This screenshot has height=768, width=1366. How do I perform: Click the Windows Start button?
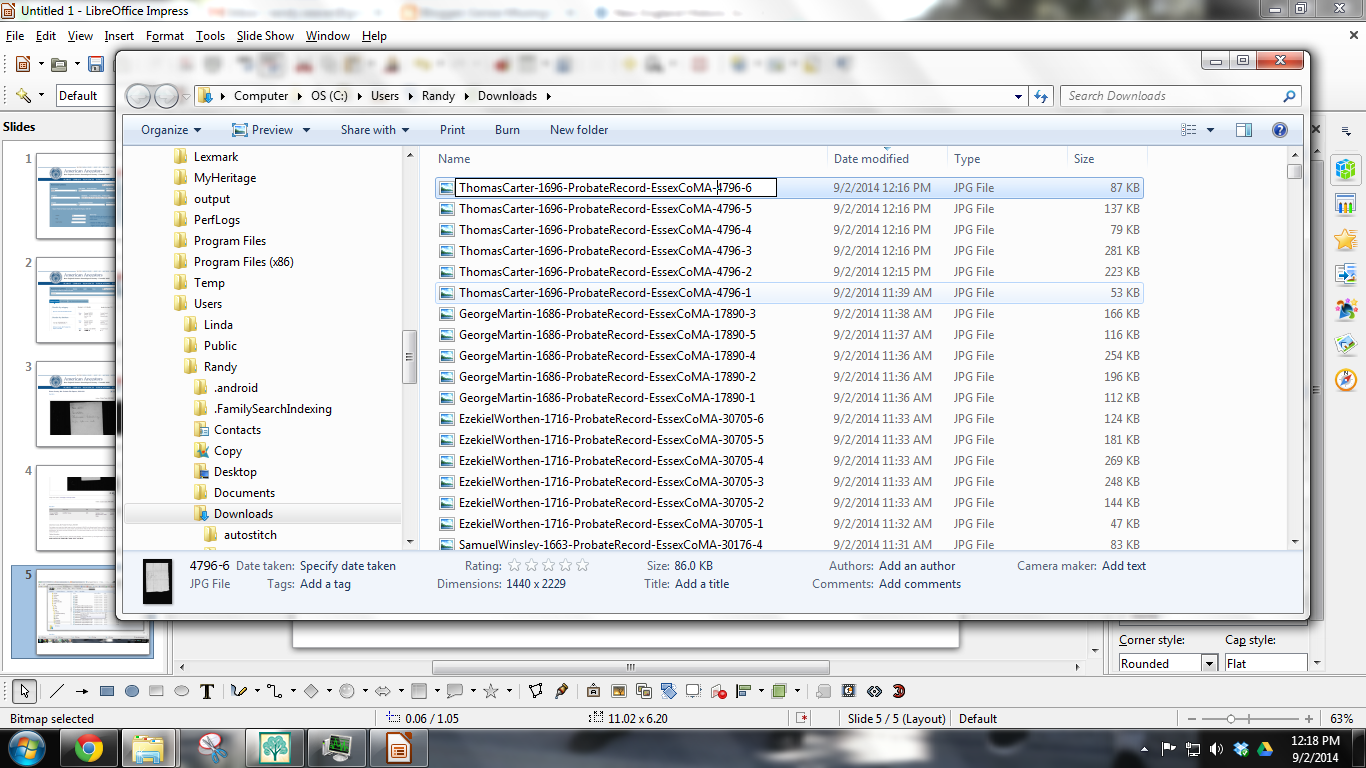click(26, 748)
